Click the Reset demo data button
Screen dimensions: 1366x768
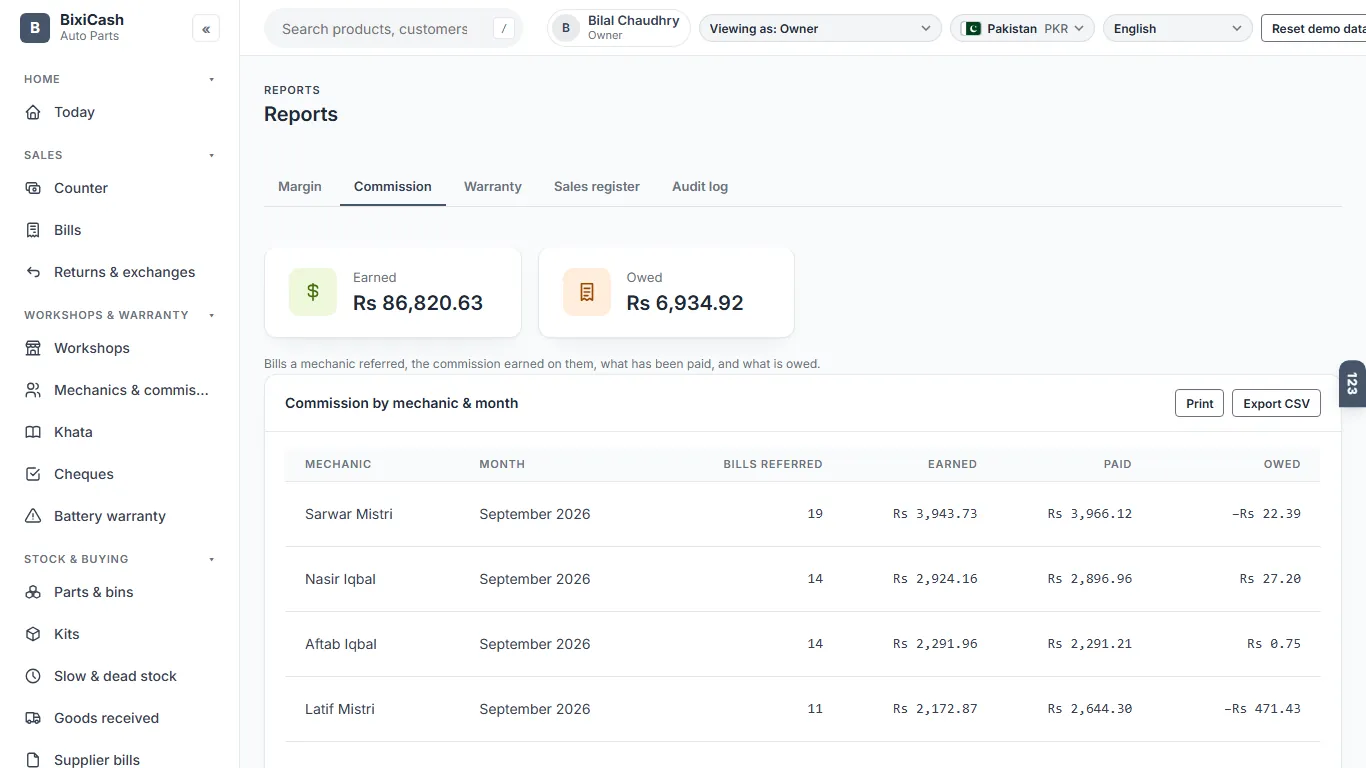pos(1313,29)
